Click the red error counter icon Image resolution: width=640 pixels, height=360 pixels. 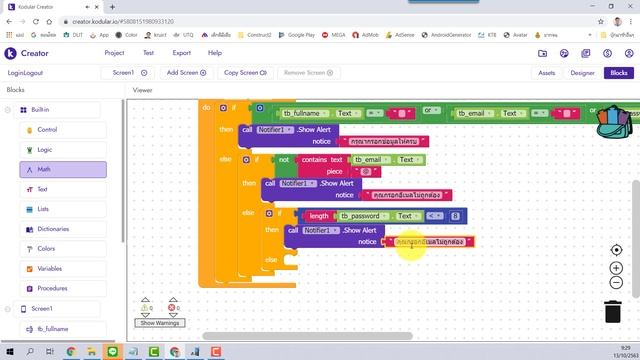(x=172, y=308)
